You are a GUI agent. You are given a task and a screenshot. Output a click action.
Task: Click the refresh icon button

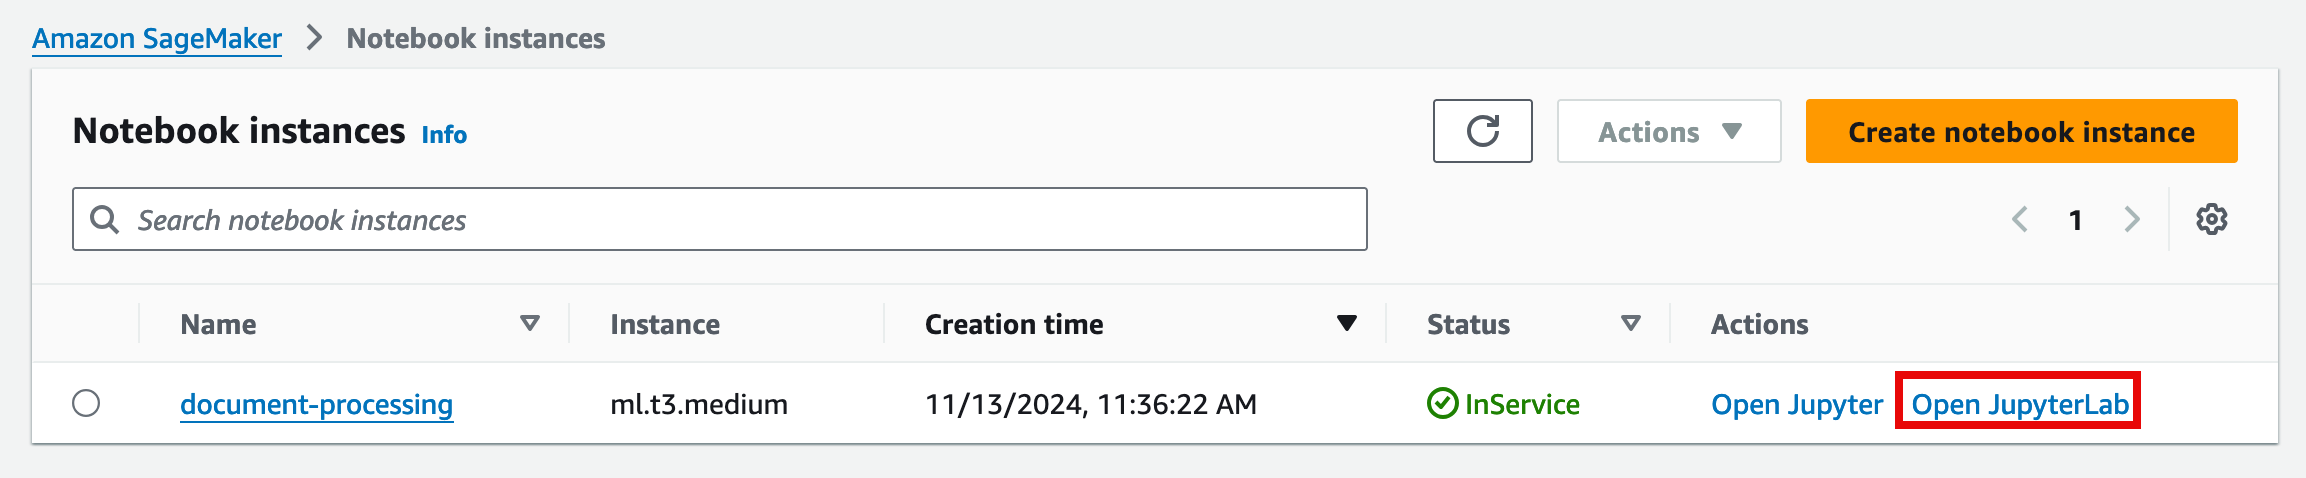pos(1482,131)
